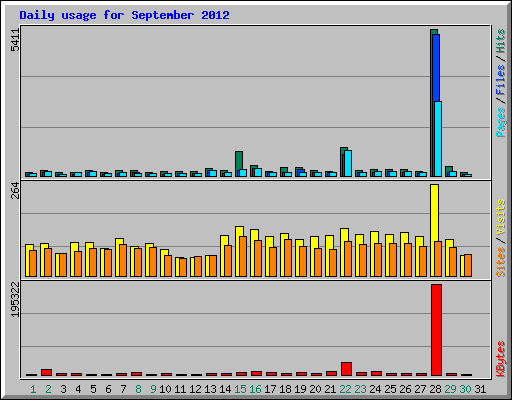
Task: Select the 264 visits axis value
Action: 15,191
